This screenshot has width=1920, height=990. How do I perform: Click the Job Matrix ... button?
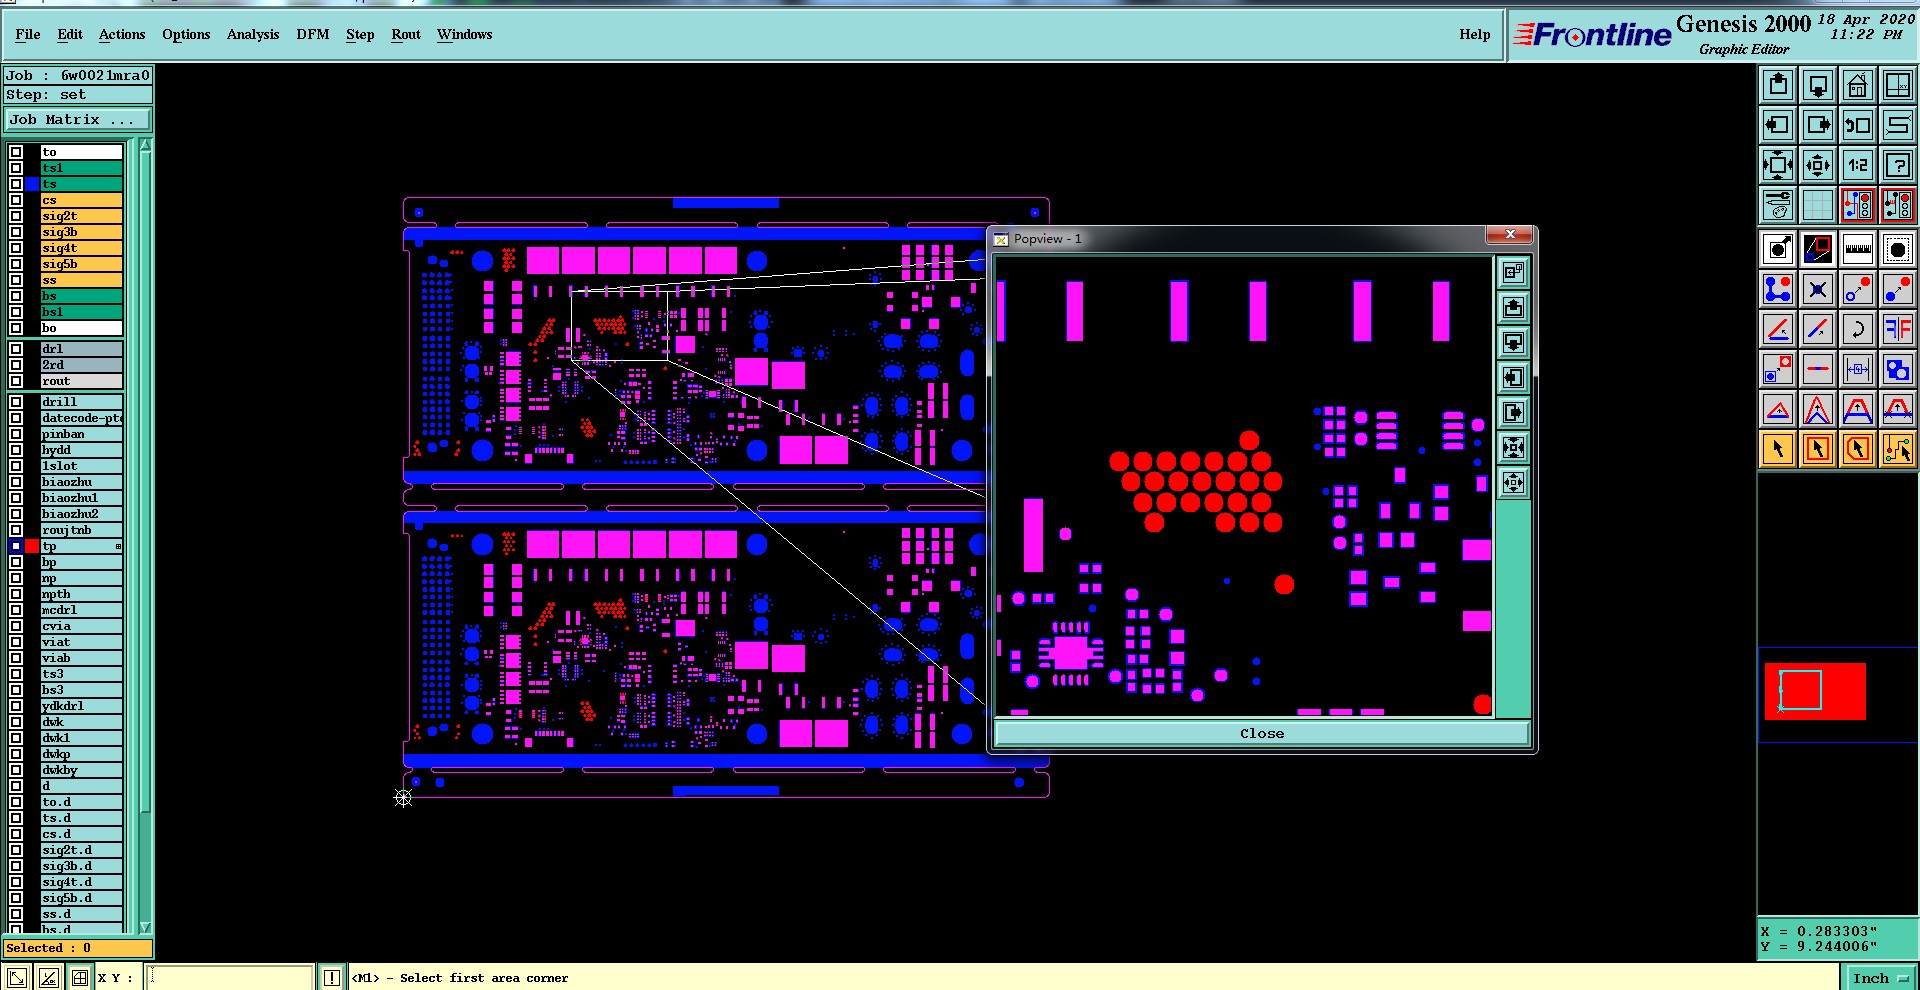point(78,119)
